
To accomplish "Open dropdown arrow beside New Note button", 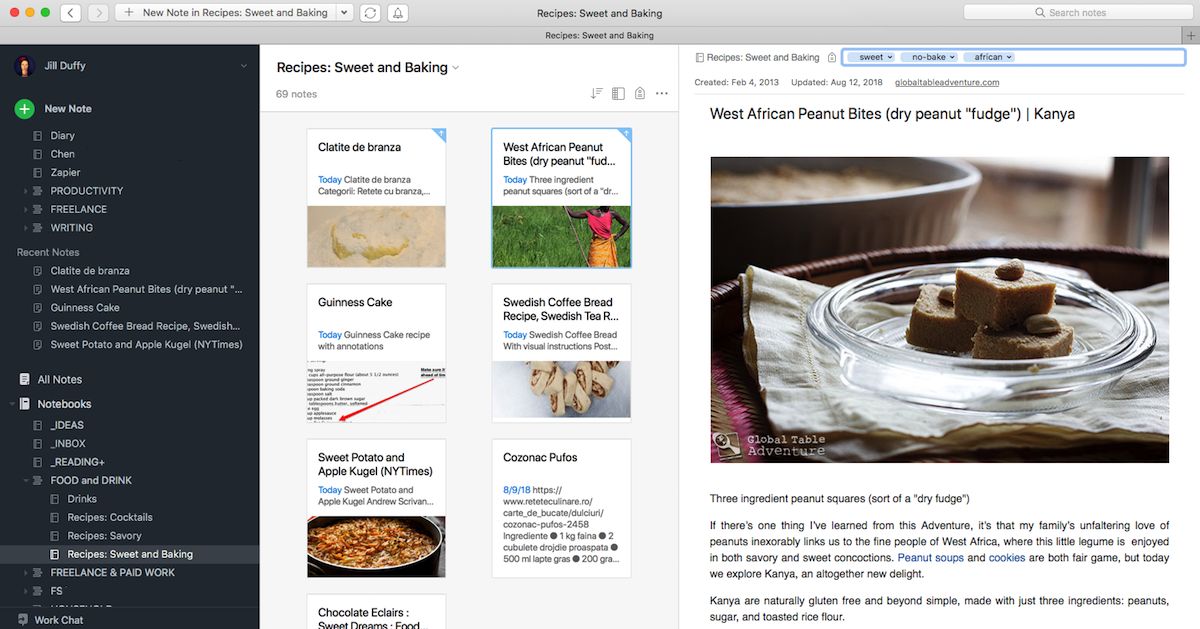I will pyautogui.click(x=345, y=13).
